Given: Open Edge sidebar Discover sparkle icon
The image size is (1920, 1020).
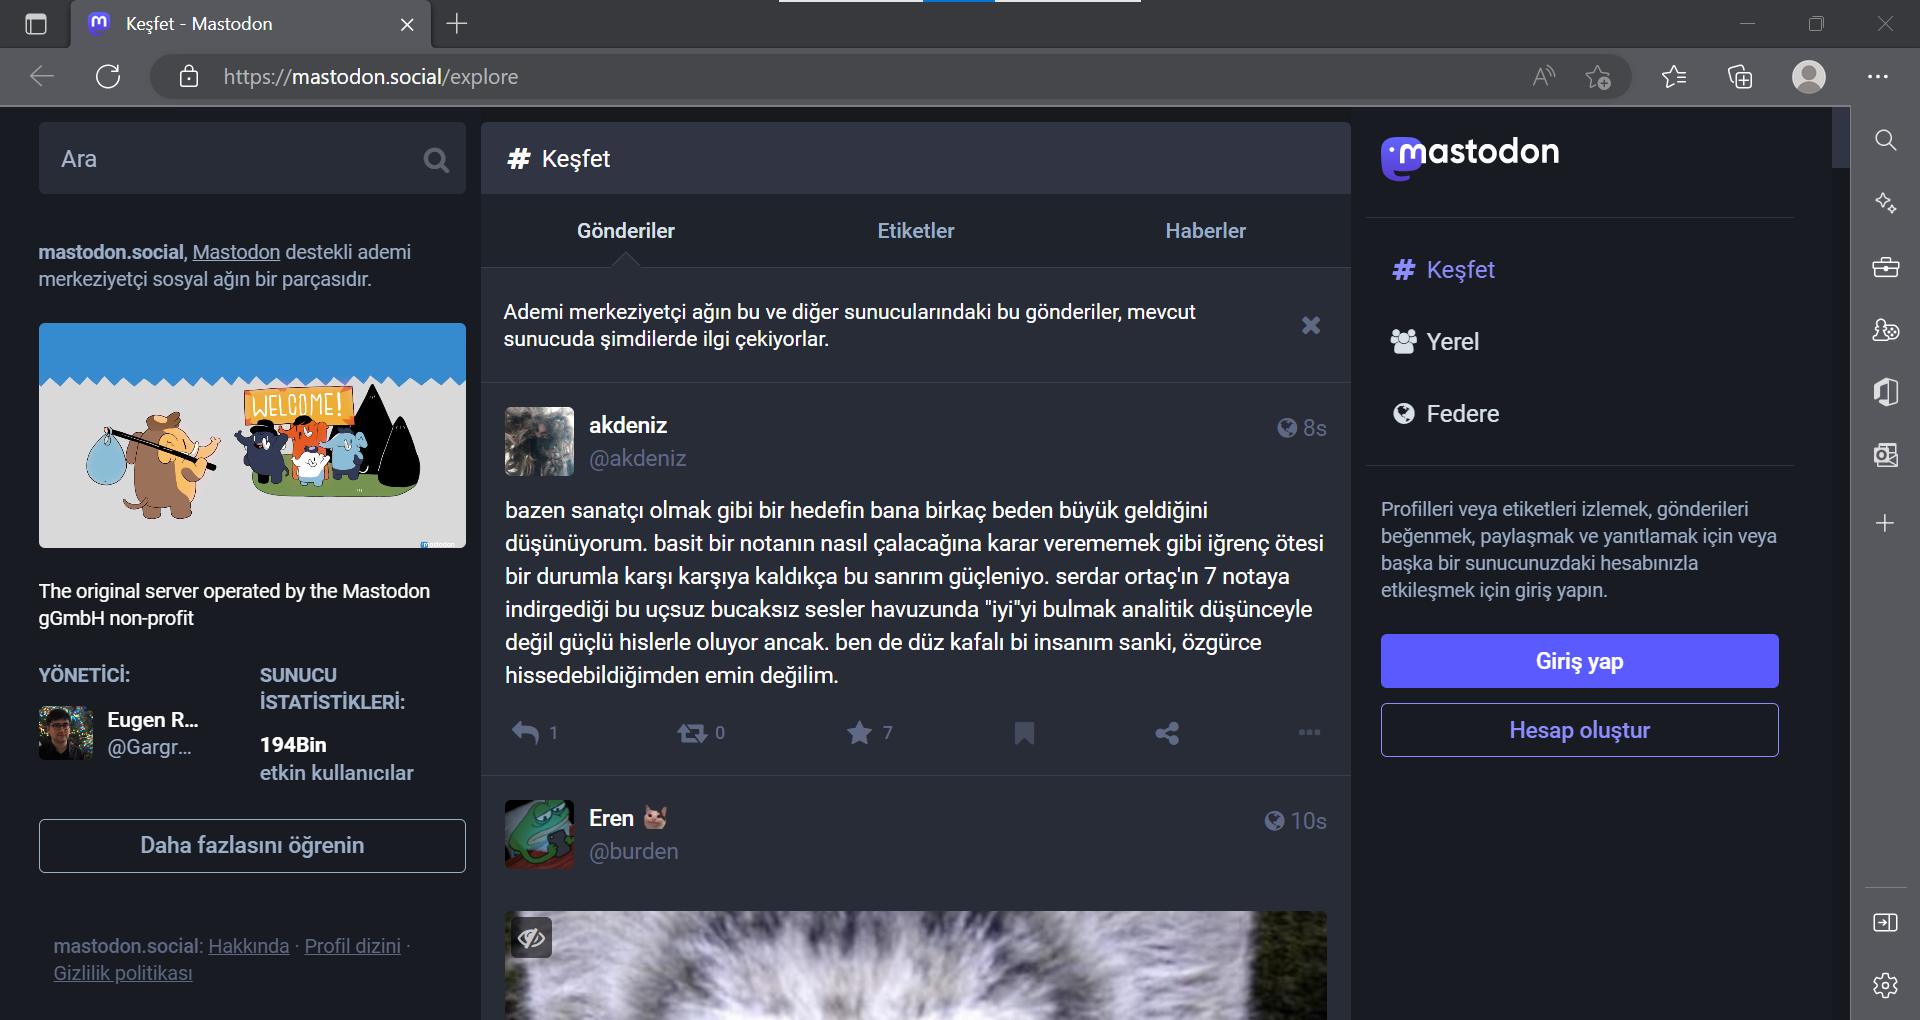Looking at the screenshot, I should [x=1886, y=203].
